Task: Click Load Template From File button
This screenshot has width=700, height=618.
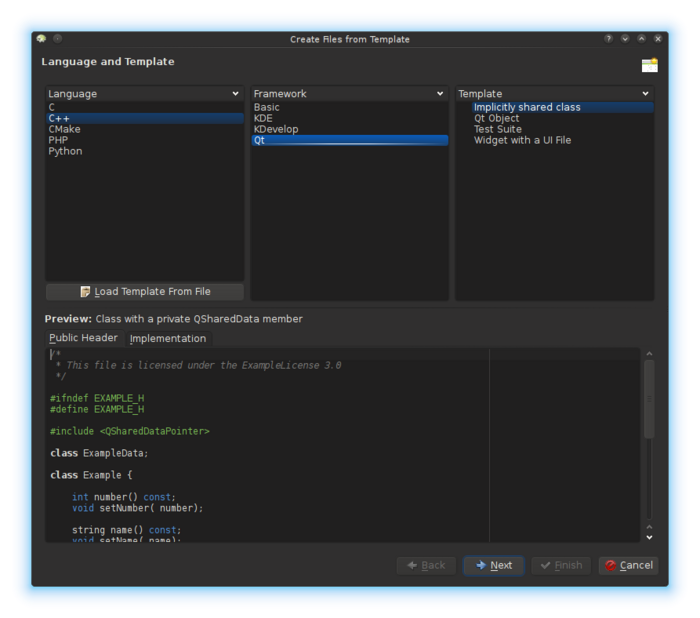Action: 145,292
